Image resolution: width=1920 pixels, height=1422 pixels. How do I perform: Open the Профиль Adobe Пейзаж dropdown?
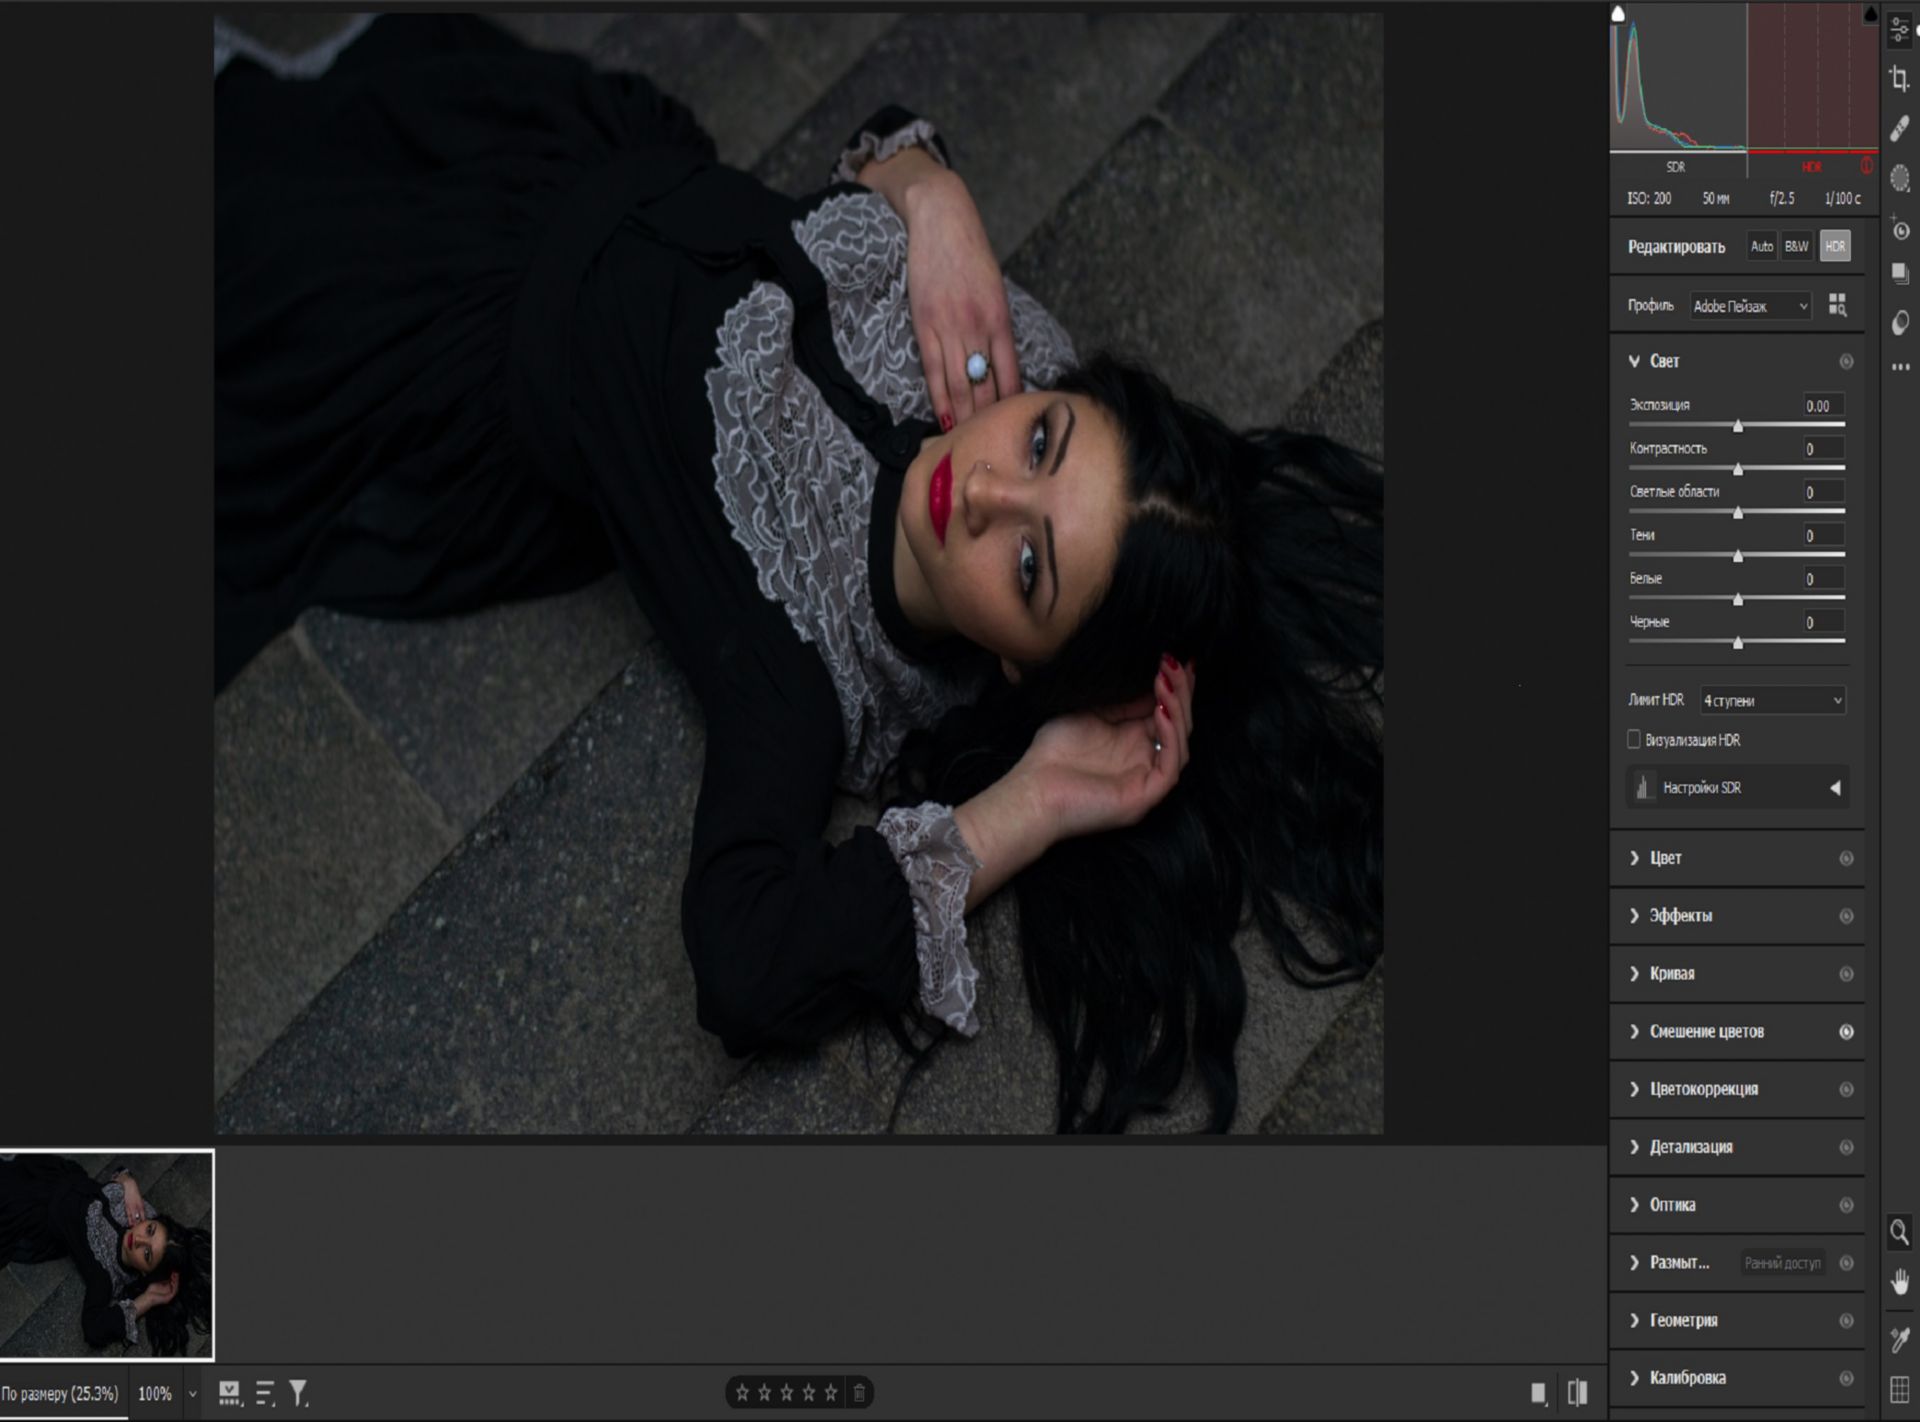click(1750, 306)
